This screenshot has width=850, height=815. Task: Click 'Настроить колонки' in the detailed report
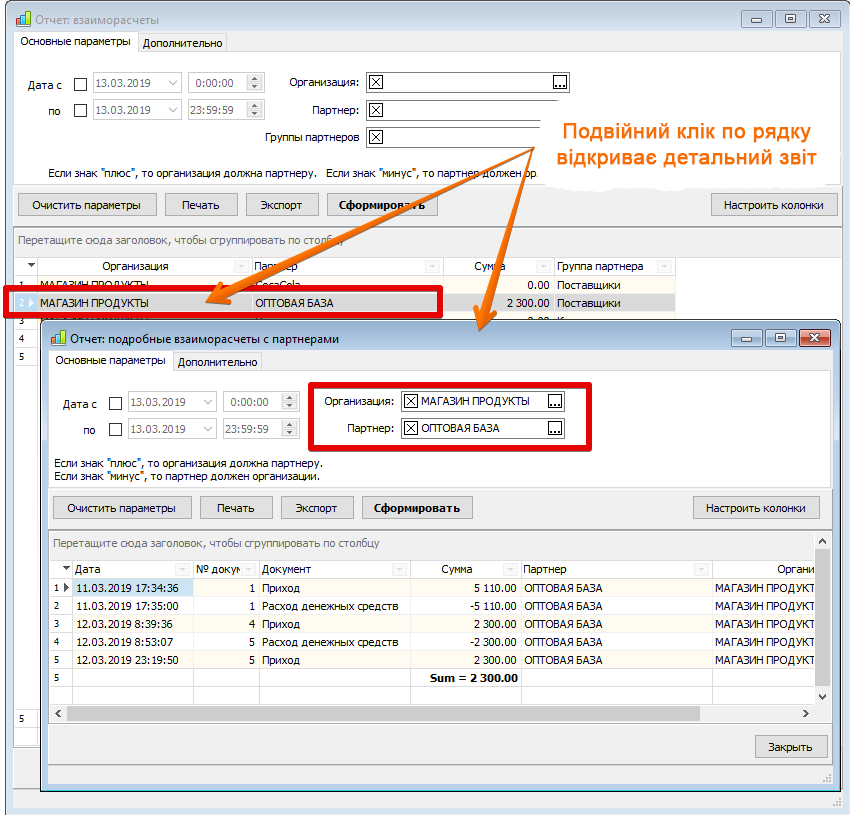(756, 508)
